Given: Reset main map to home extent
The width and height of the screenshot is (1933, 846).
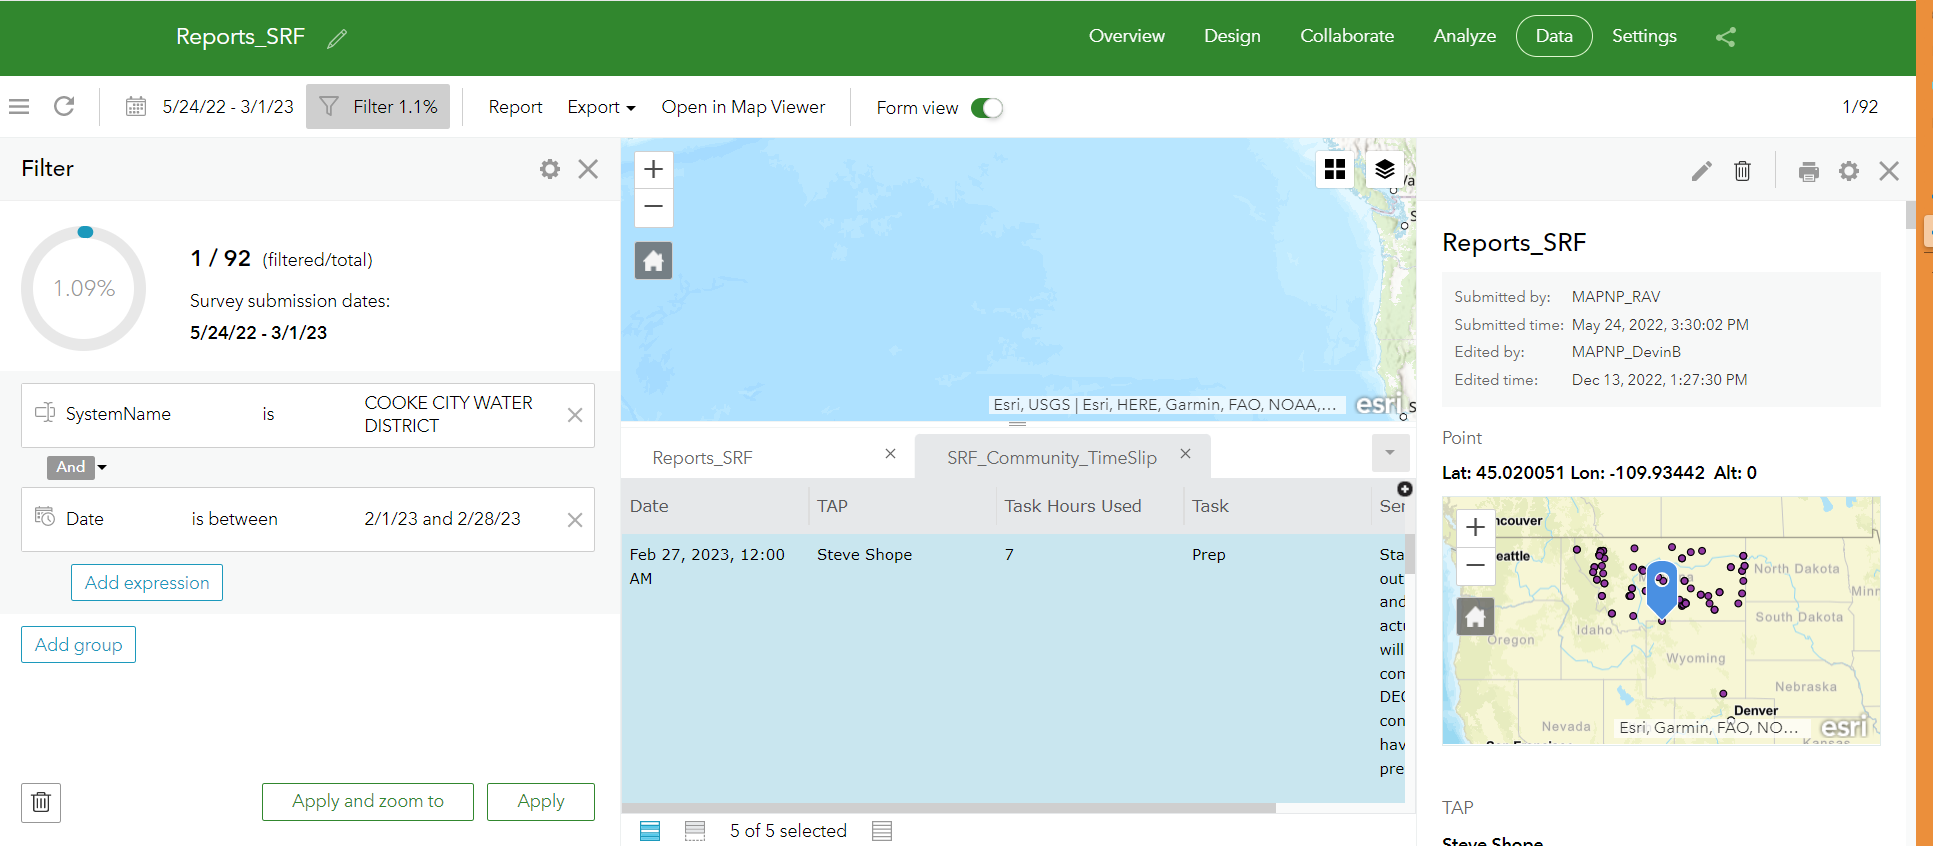Looking at the screenshot, I should 654,261.
